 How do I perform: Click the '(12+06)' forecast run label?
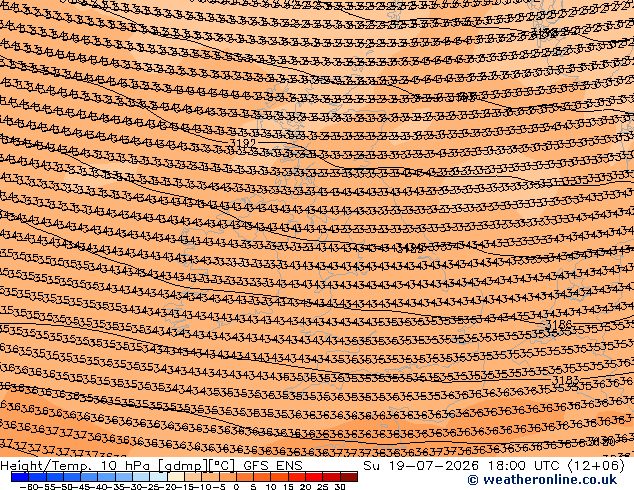click(596, 466)
